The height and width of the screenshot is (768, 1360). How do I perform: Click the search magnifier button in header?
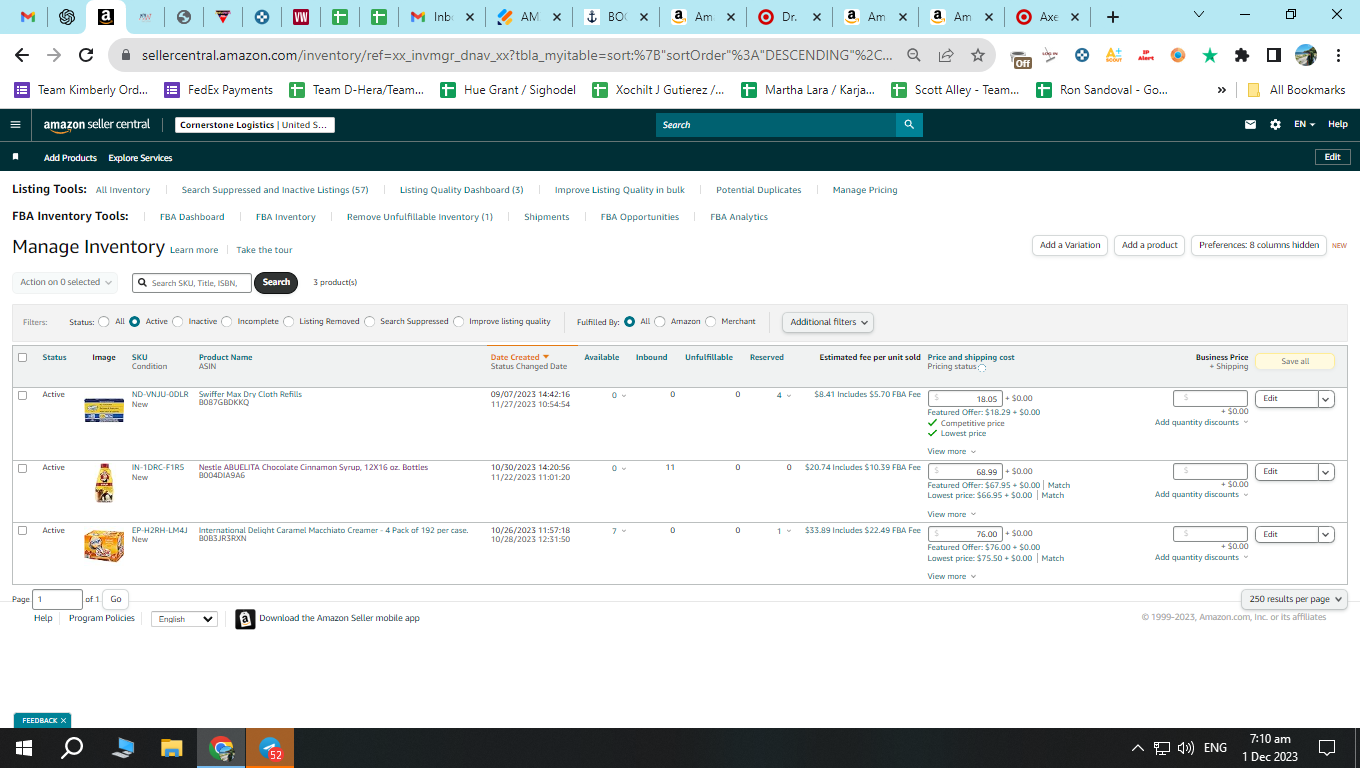(909, 125)
